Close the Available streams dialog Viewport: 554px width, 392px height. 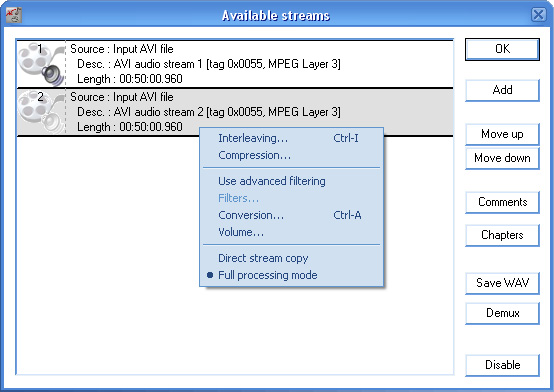pos(538,15)
